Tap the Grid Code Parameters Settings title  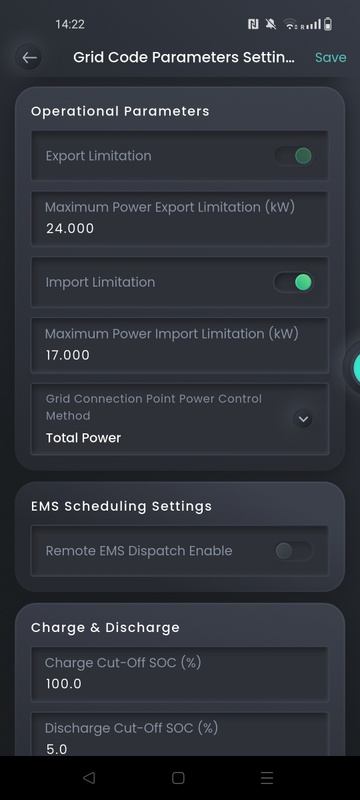pos(184,58)
